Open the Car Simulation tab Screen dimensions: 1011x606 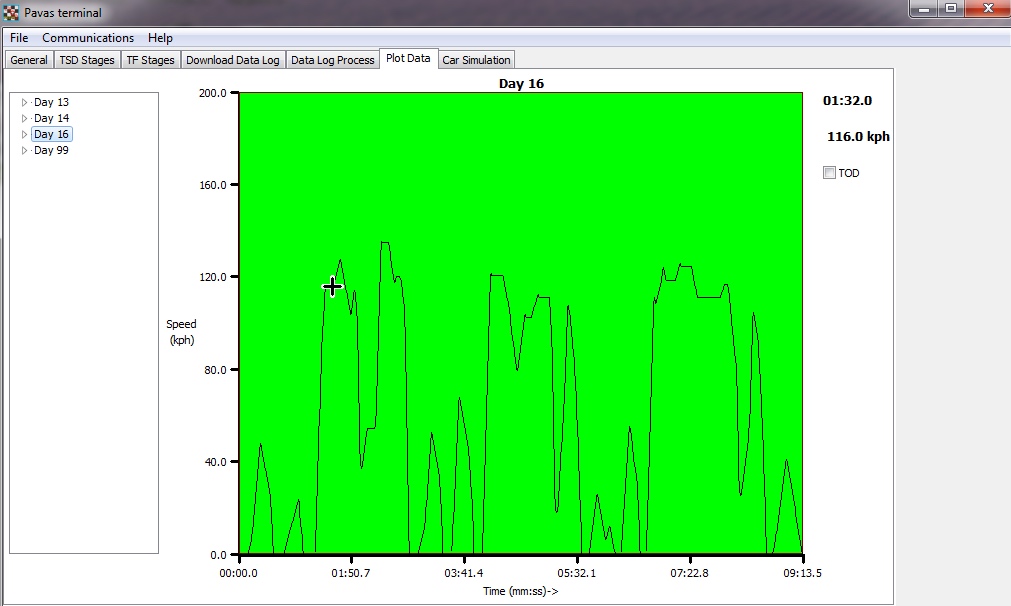click(476, 60)
